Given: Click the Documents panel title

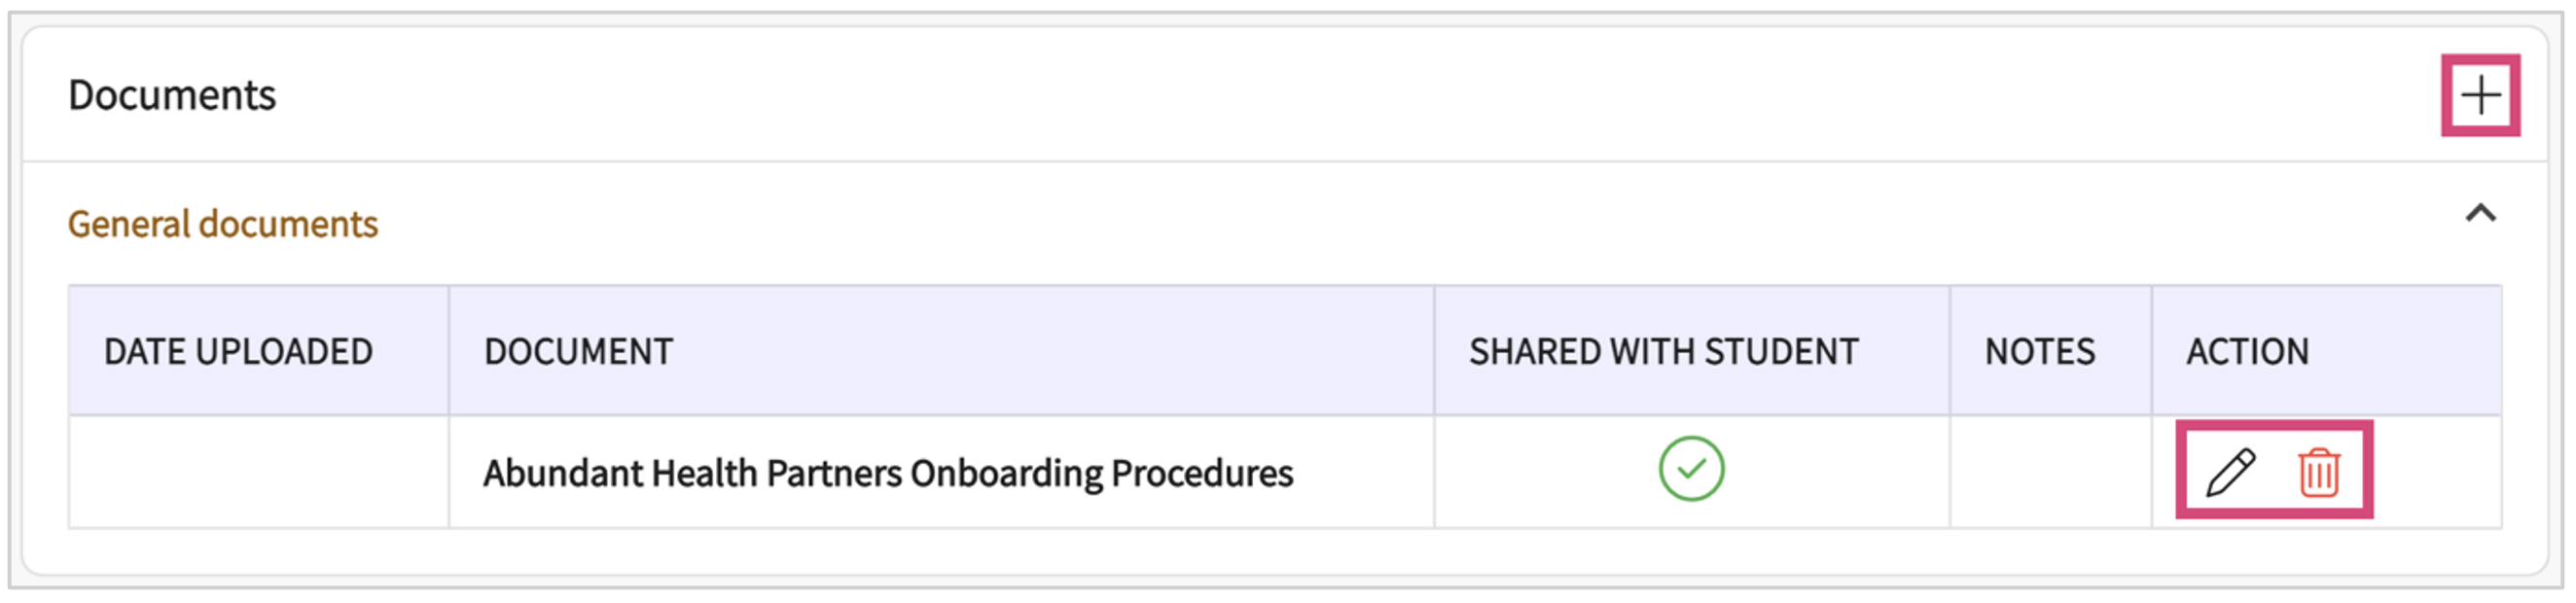Looking at the screenshot, I should pos(172,96).
